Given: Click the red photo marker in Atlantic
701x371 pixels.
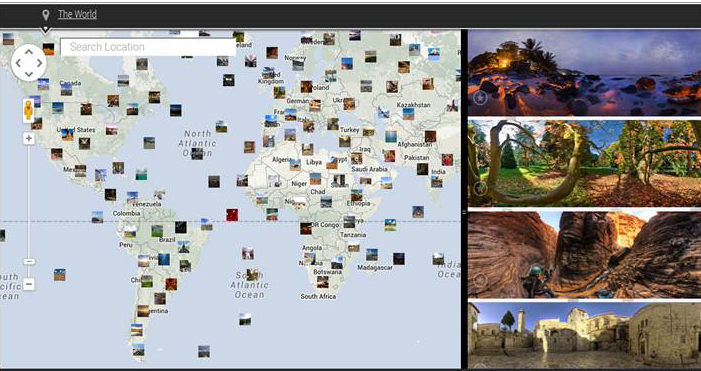Looking at the screenshot, I should [232, 215].
